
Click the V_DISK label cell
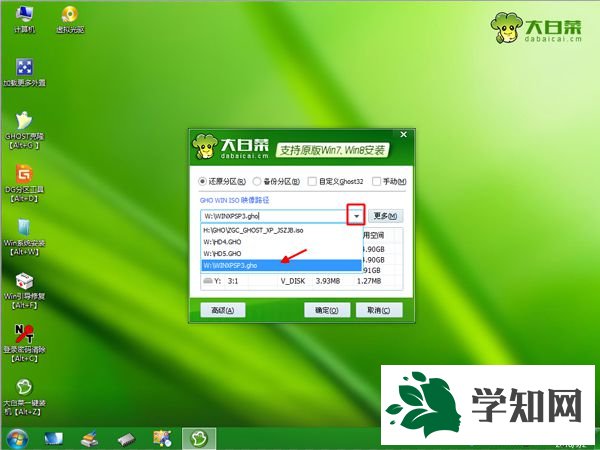point(293,281)
